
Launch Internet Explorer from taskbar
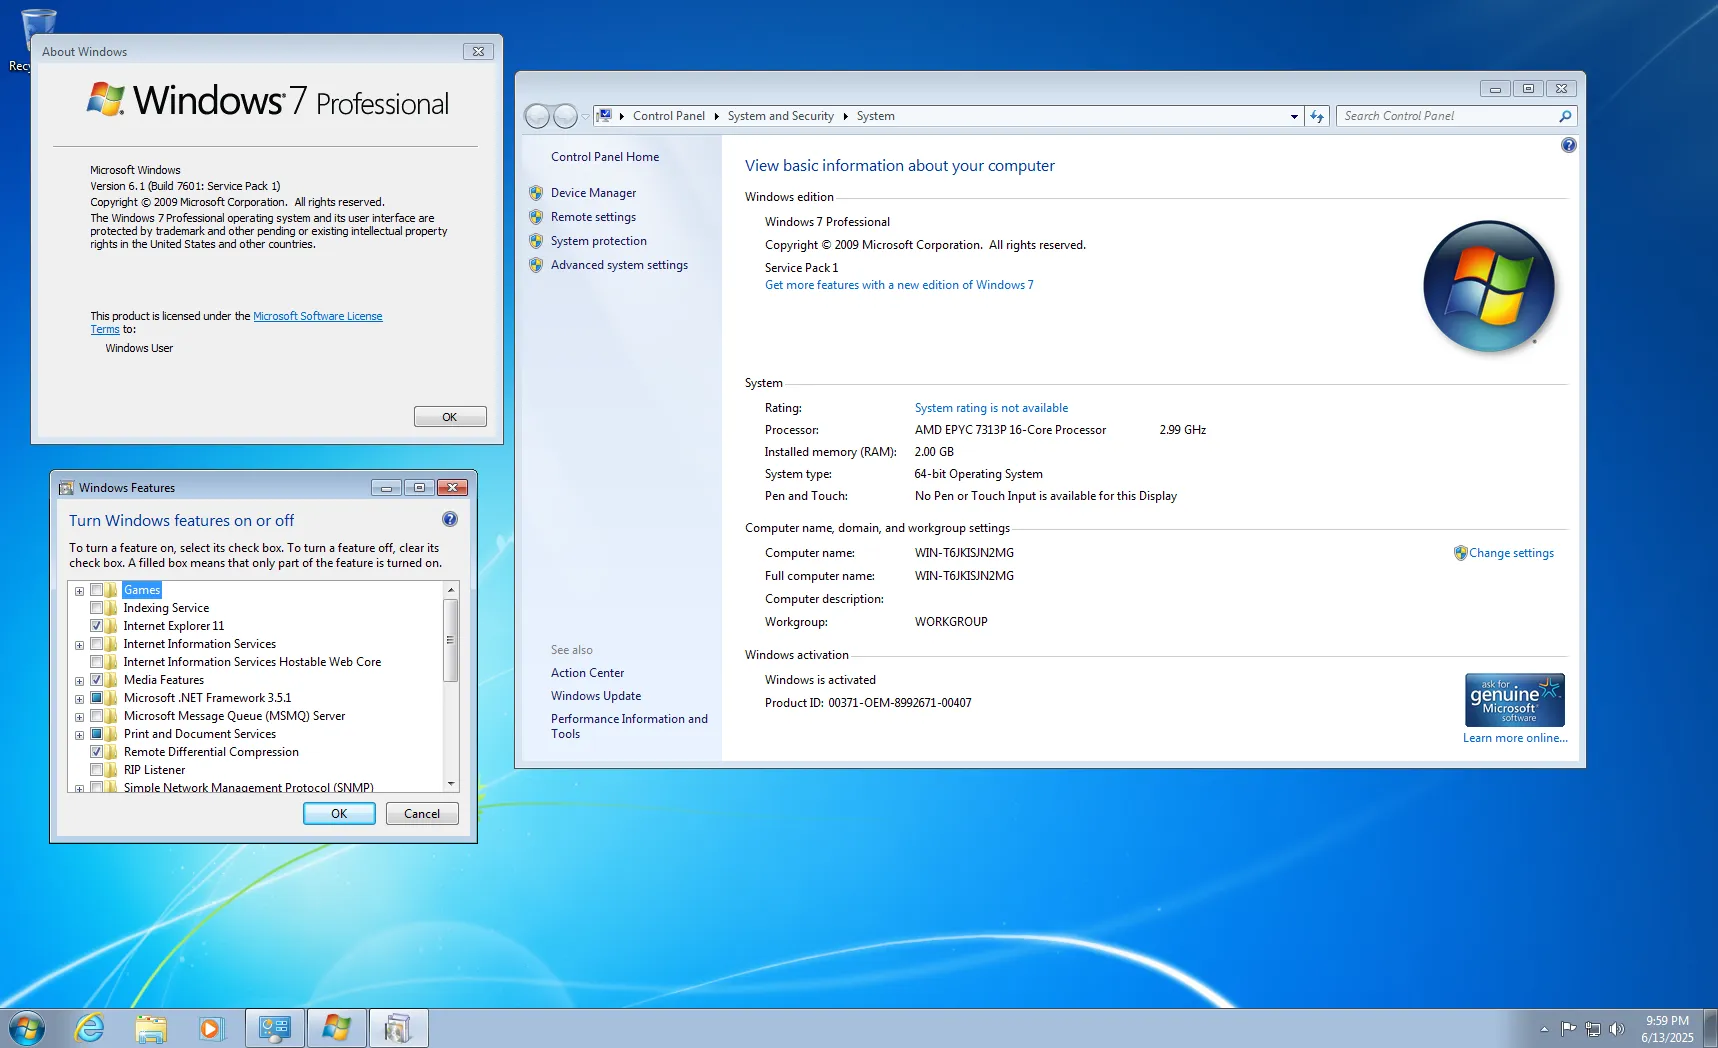click(90, 1028)
